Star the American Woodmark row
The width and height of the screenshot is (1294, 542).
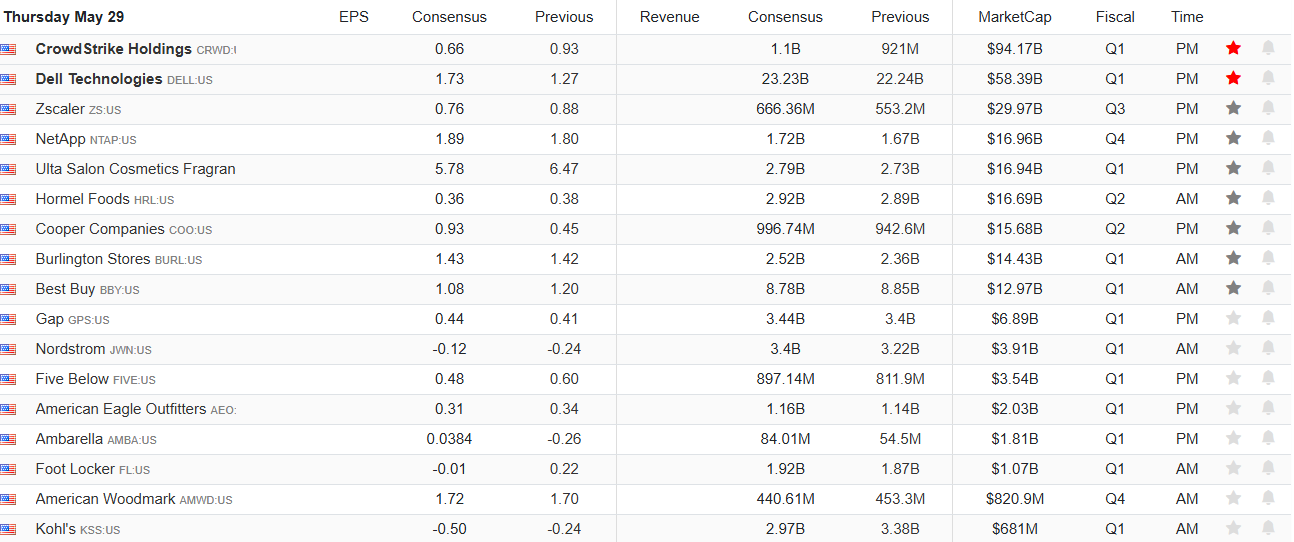click(1233, 498)
